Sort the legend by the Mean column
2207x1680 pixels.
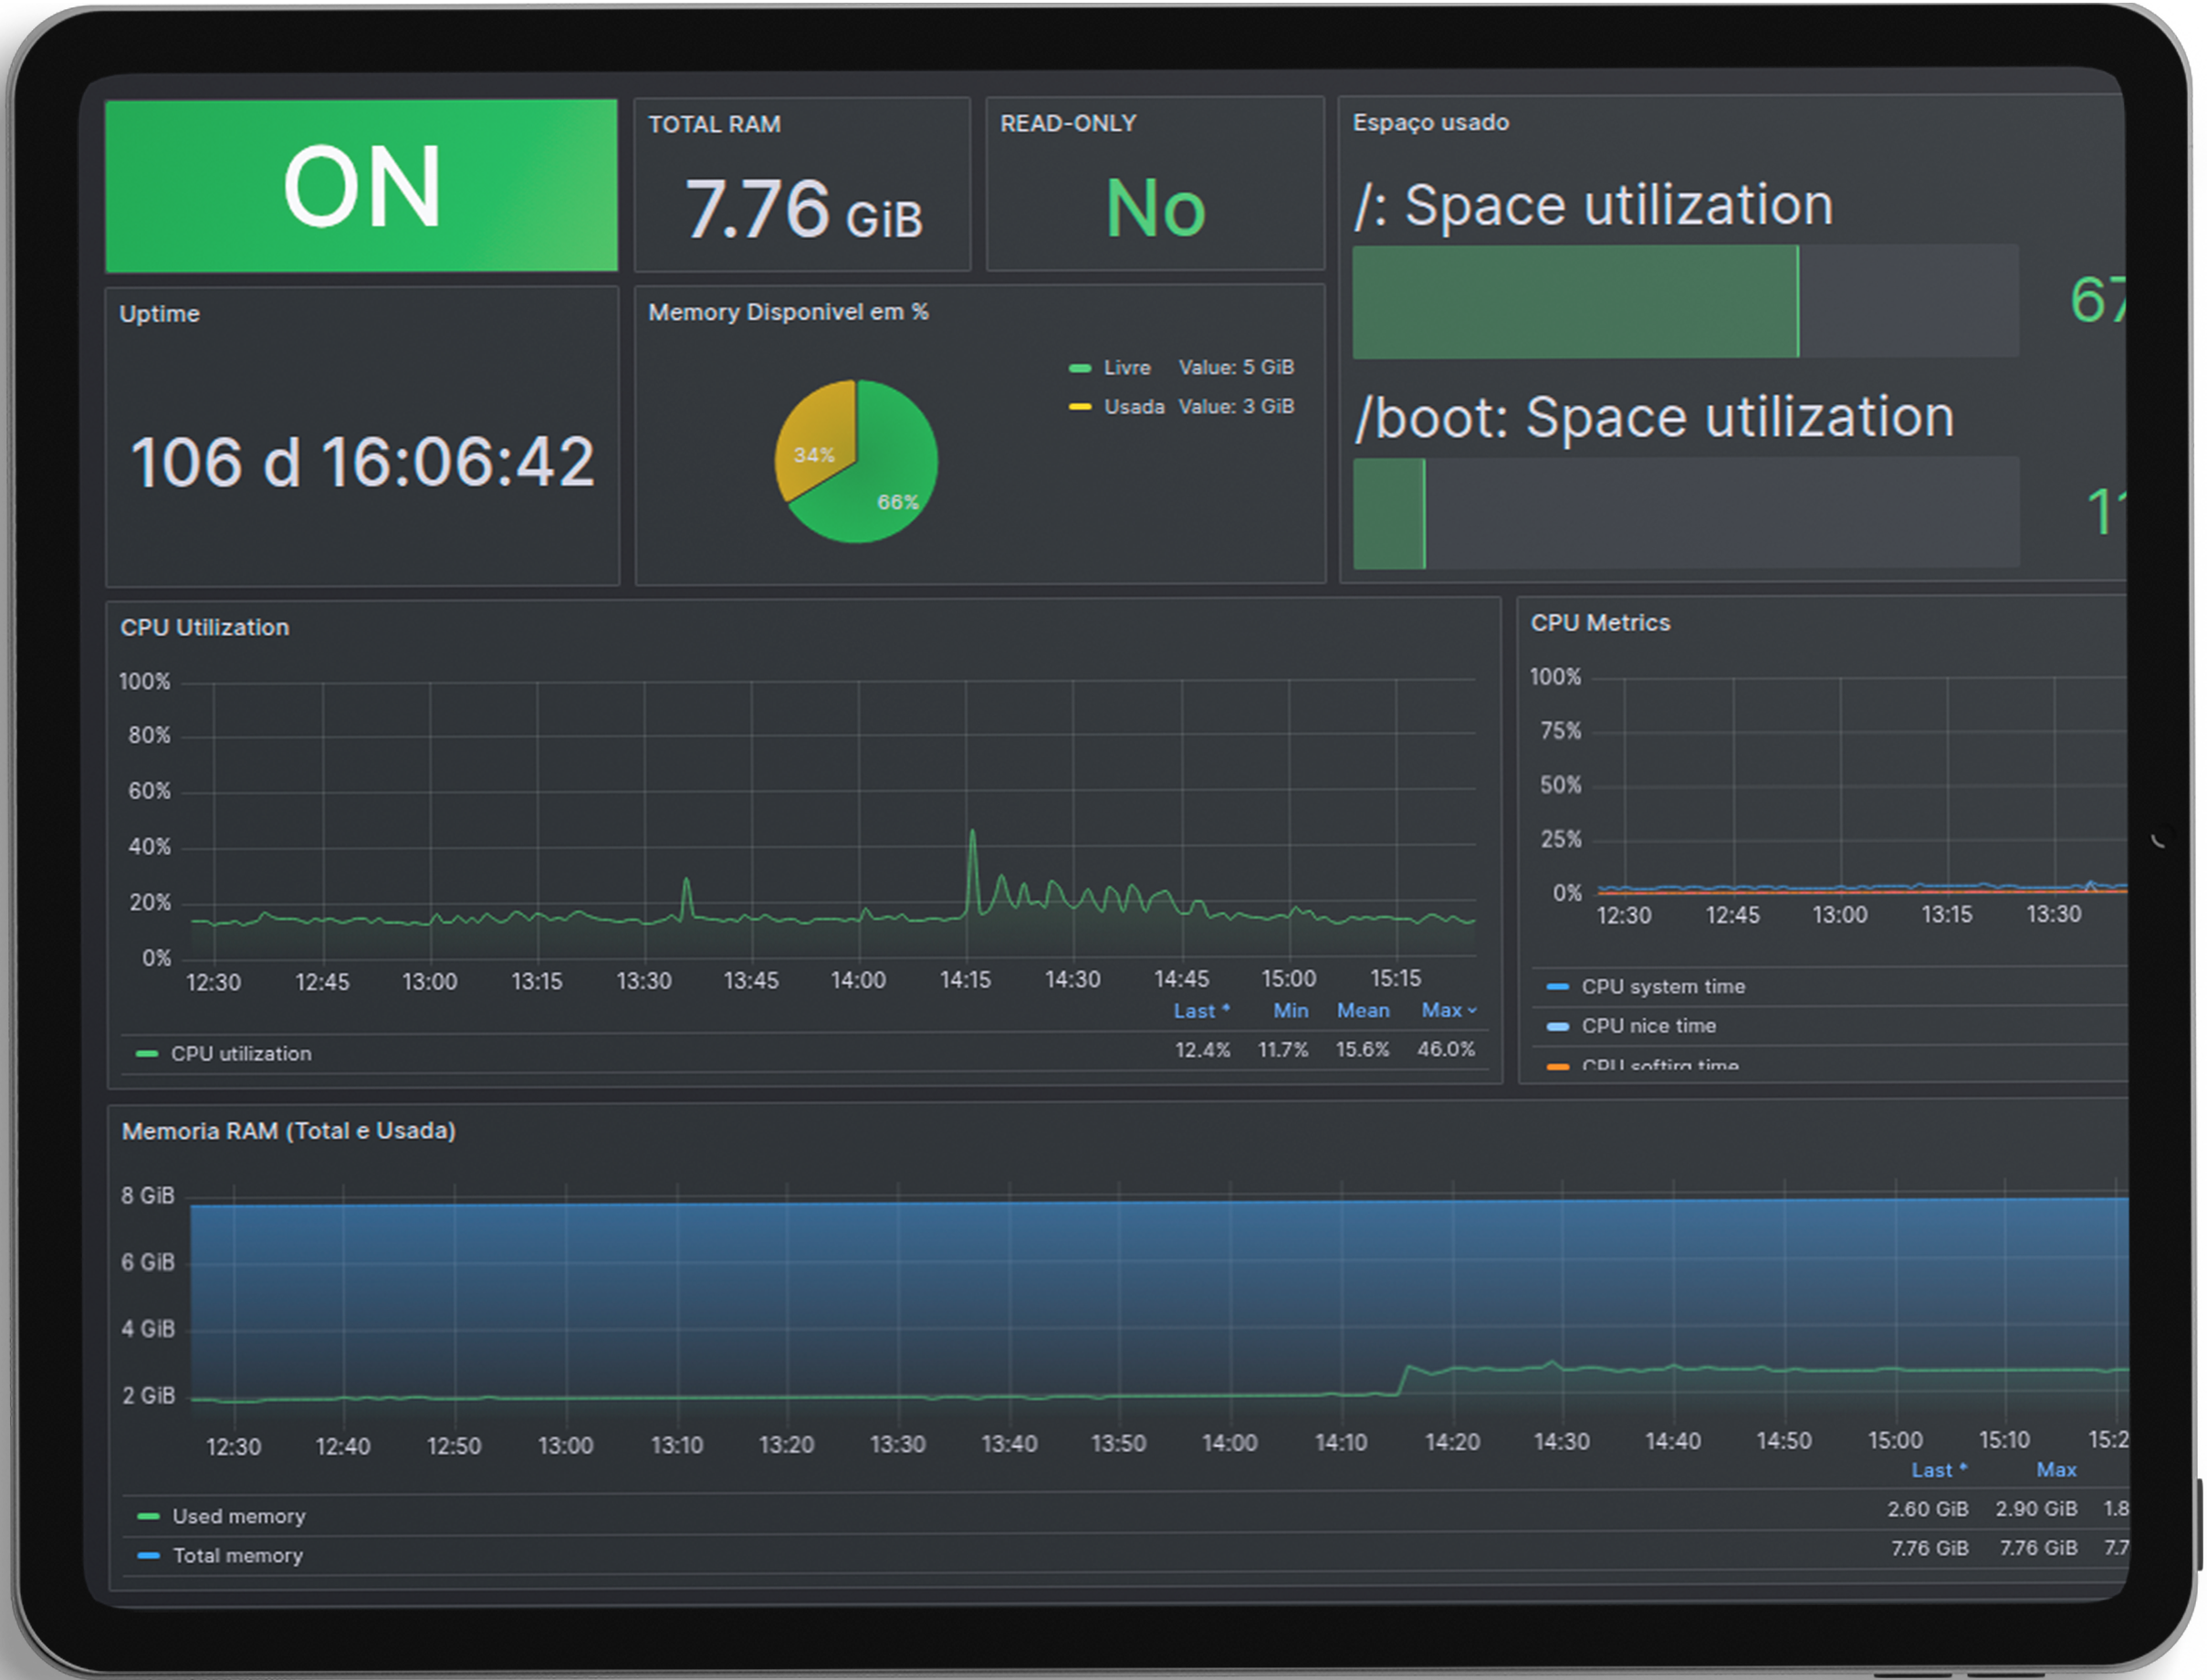(x=1363, y=1010)
